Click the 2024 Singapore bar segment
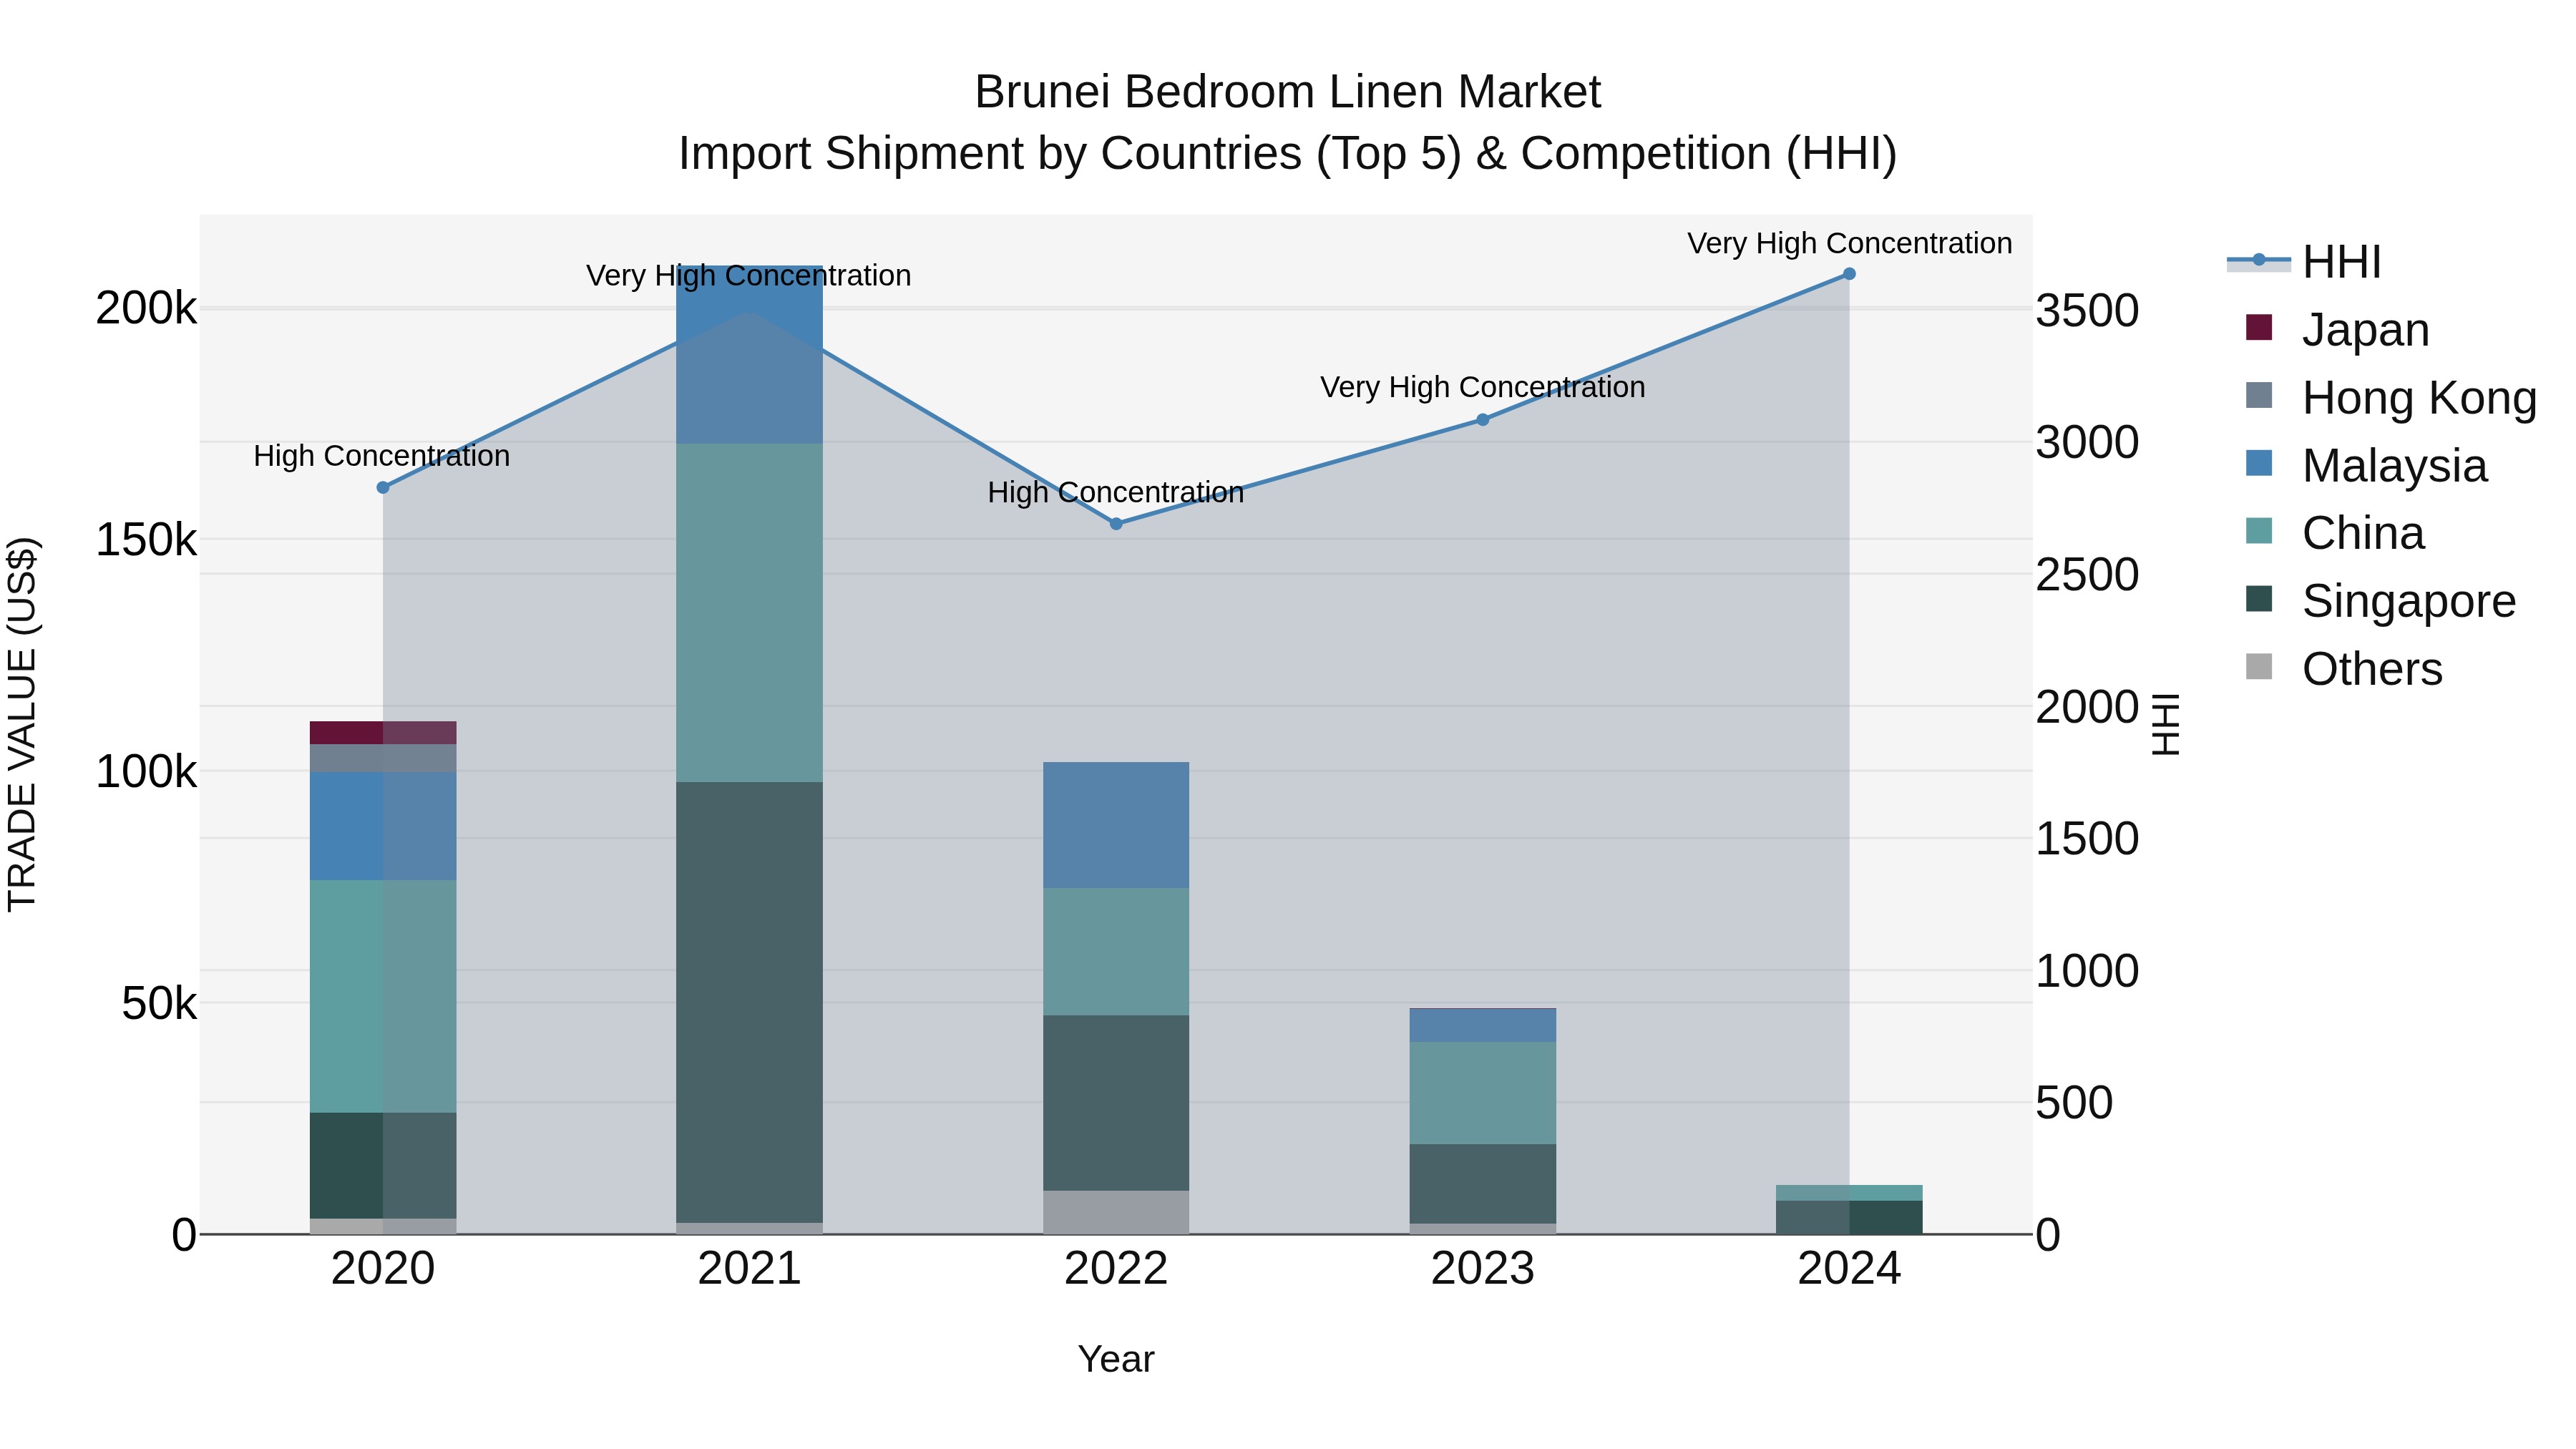The width and height of the screenshot is (2576, 1449). click(1849, 1217)
